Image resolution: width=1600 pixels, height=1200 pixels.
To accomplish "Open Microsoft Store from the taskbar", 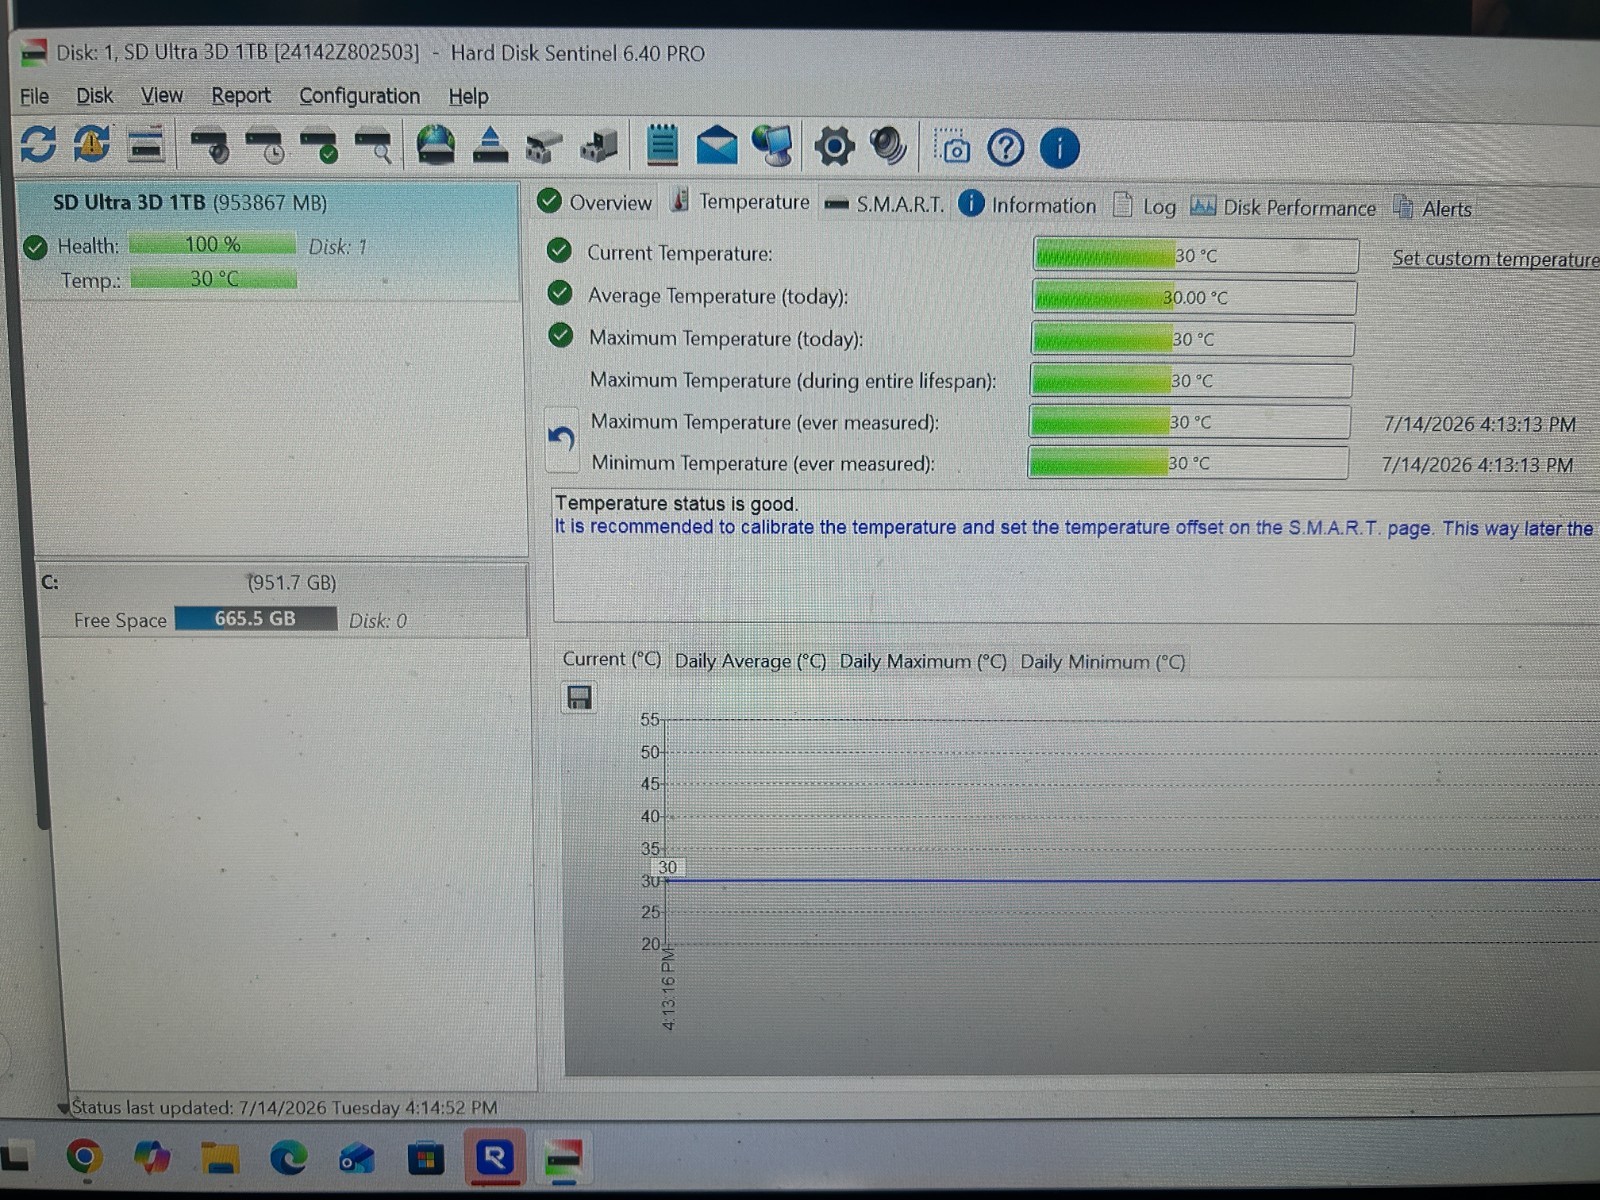I will coord(425,1159).
